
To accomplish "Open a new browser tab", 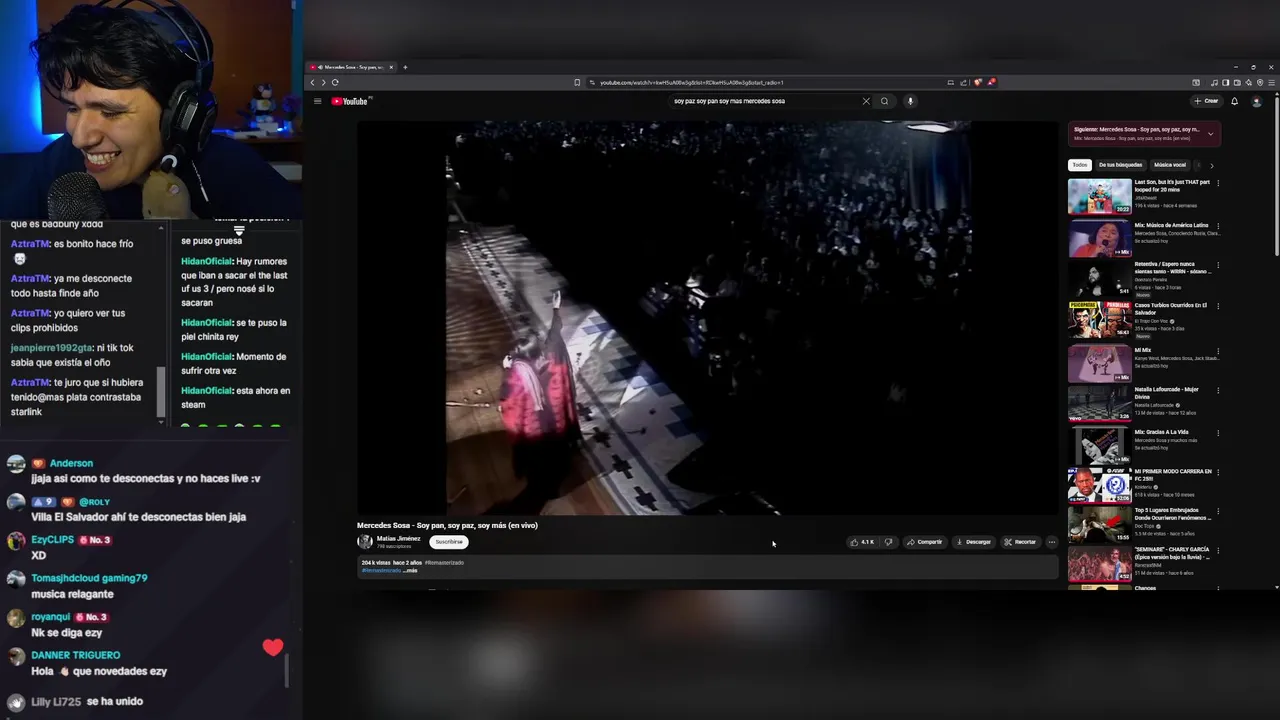I will [405, 67].
